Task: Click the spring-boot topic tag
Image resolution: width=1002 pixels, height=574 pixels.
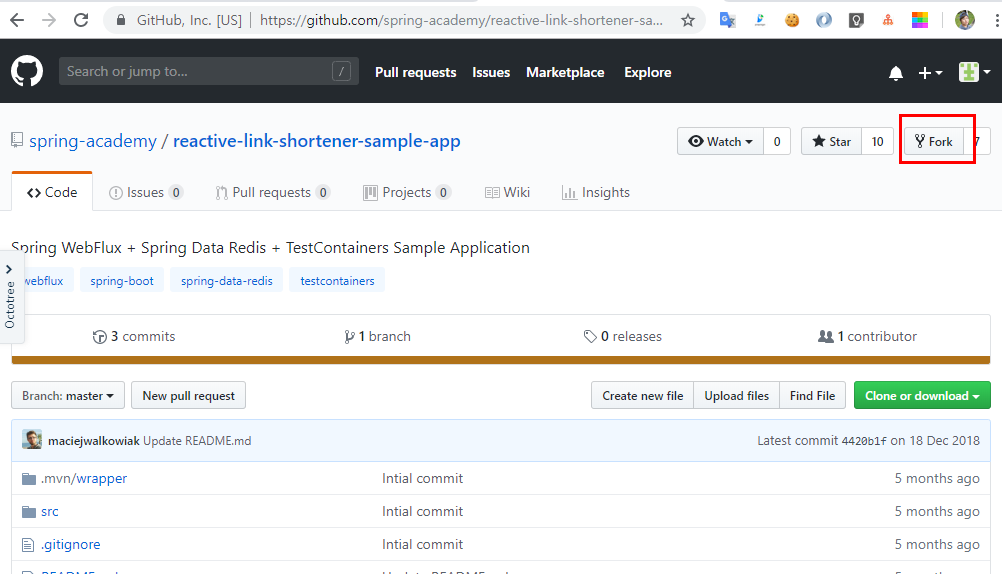Action: click(122, 281)
